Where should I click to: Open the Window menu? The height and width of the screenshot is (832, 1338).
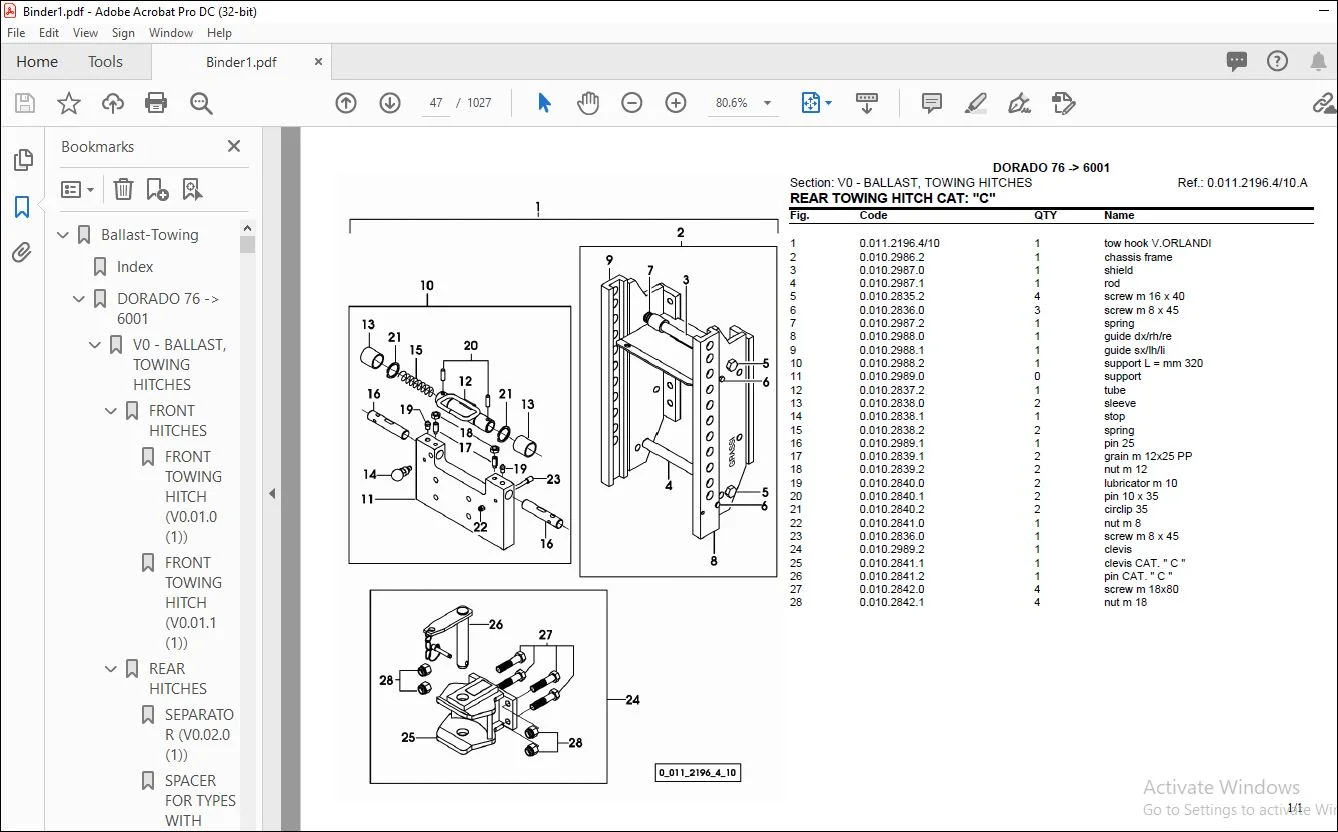point(171,33)
